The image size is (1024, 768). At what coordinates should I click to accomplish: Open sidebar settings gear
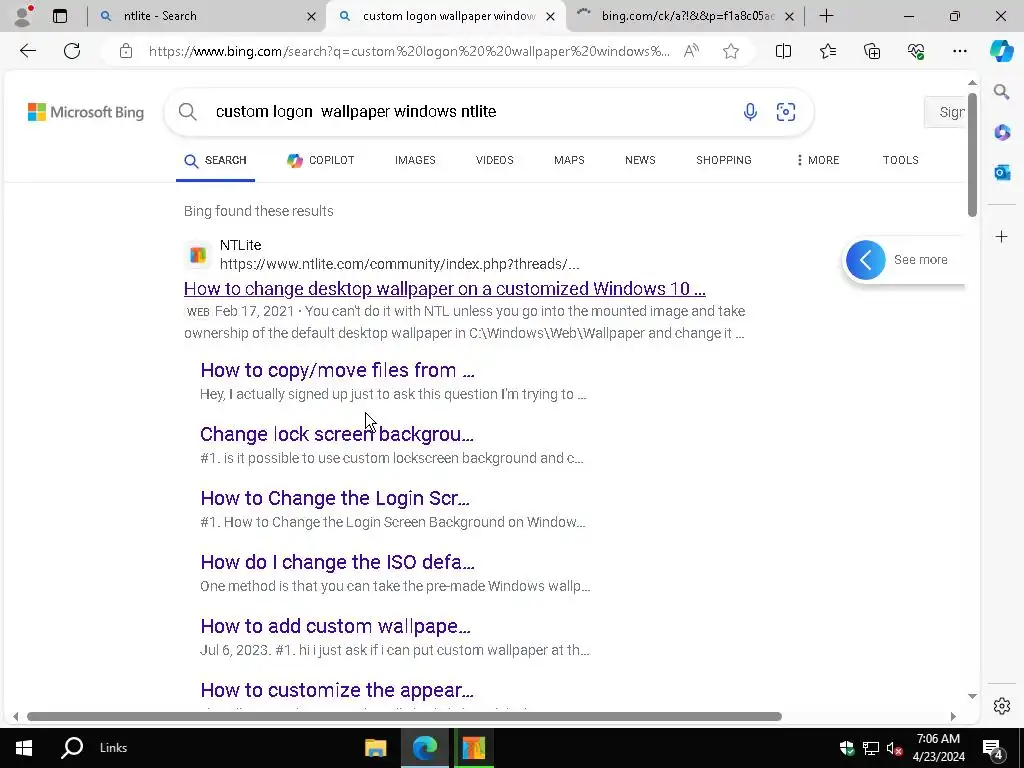coord(1002,706)
